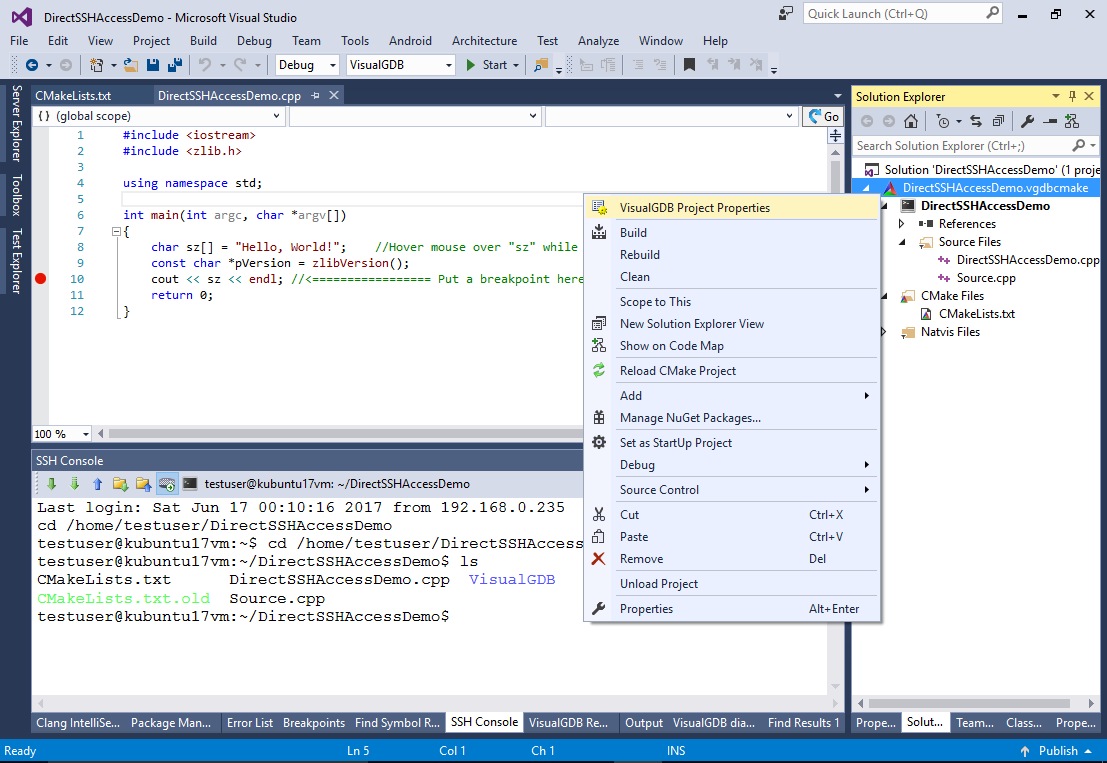Click the Open File folder icon
The width and height of the screenshot is (1107, 763).
(131, 65)
